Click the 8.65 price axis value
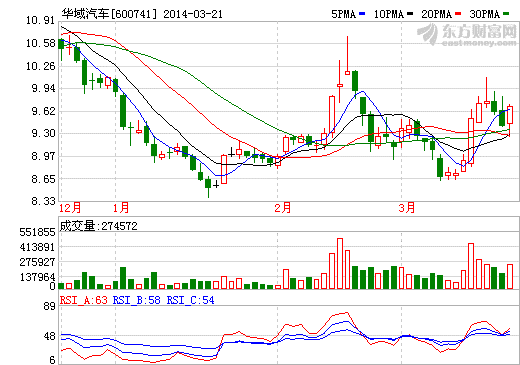Image resolution: width=520 pixels, height=365 pixels. pyautogui.click(x=43, y=179)
